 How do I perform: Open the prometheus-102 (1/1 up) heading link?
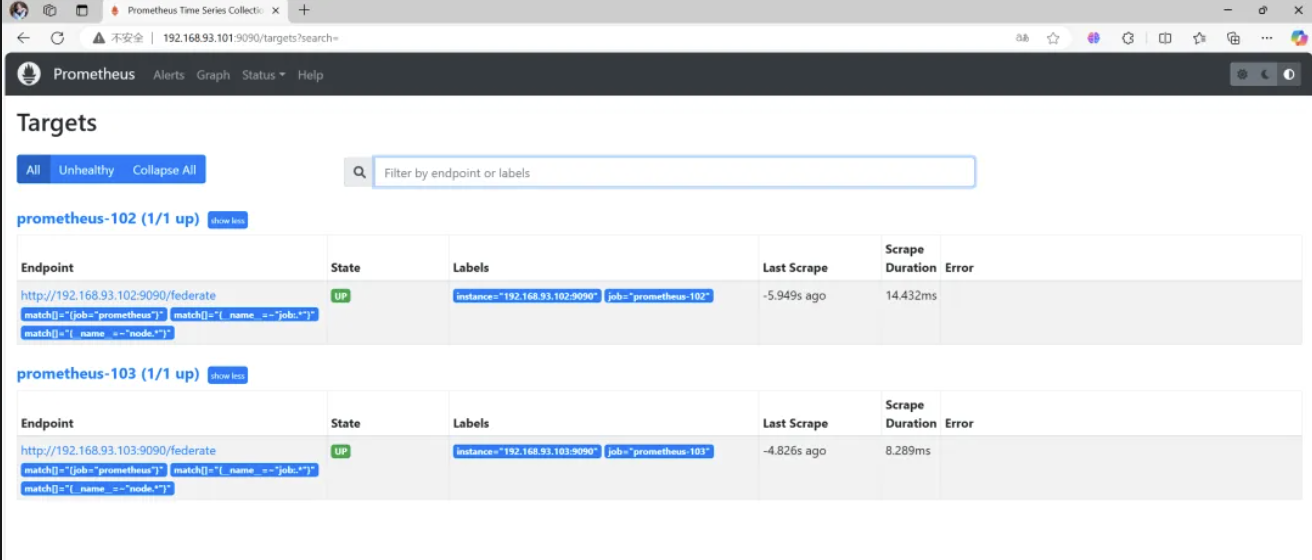pyautogui.click(x=108, y=218)
